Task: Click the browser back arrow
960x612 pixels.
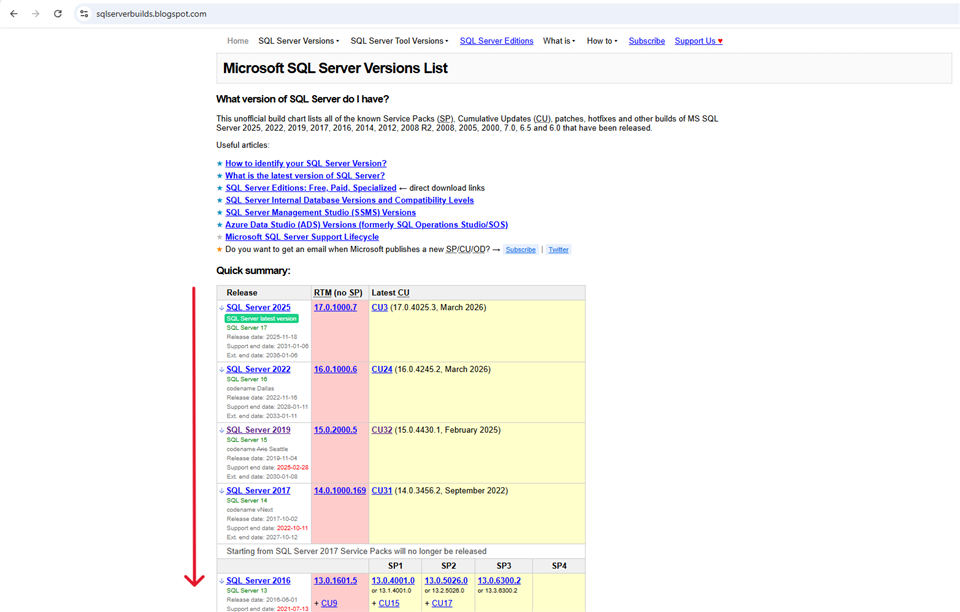Action: pos(14,14)
